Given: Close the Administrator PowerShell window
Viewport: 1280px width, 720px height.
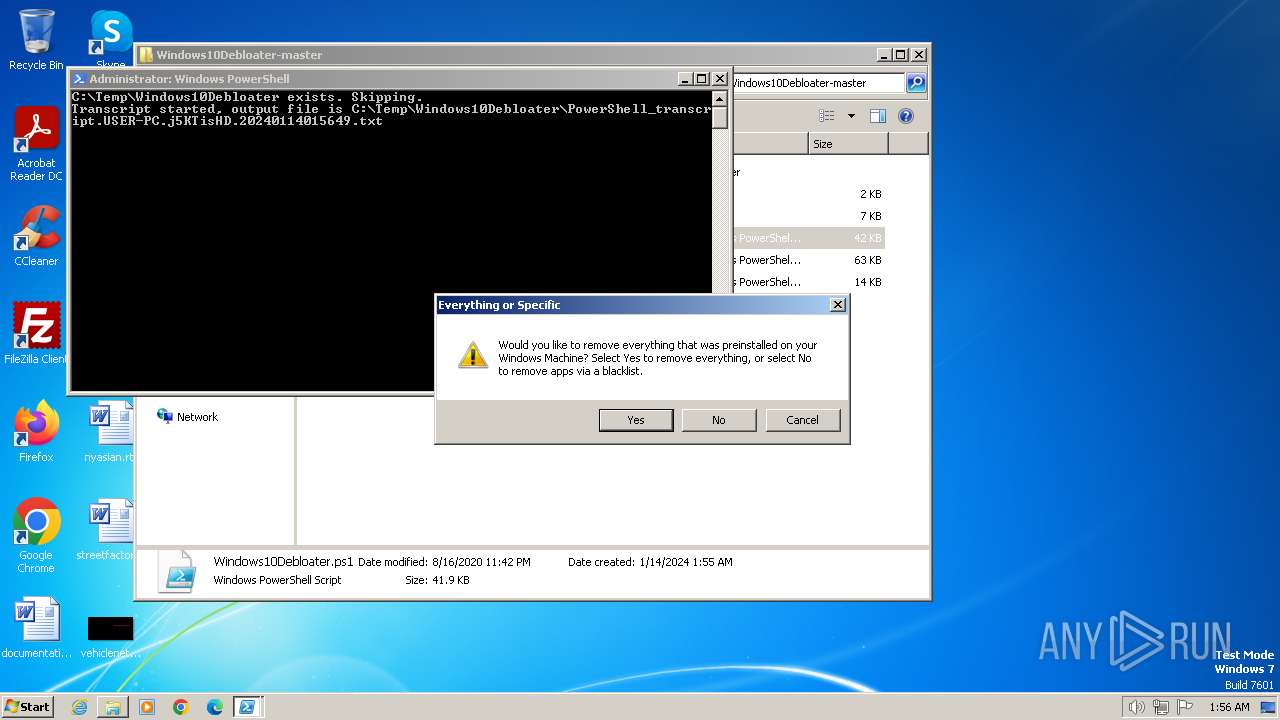Looking at the screenshot, I should 719,78.
